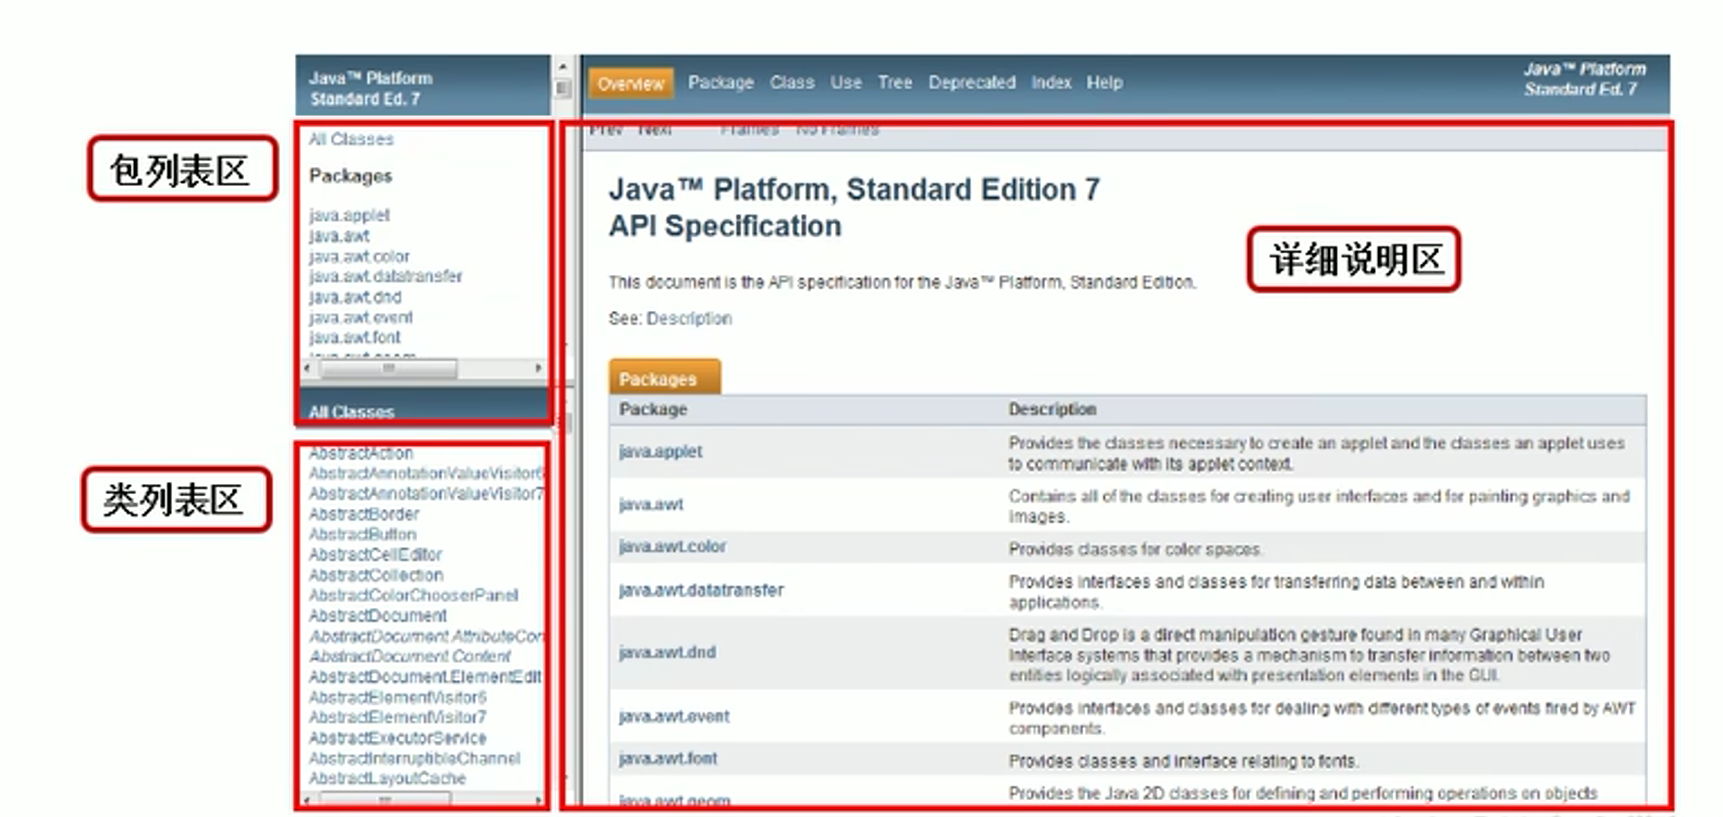Click the java.awt.color description text
The image size is (1723, 817).
click(x=1135, y=549)
